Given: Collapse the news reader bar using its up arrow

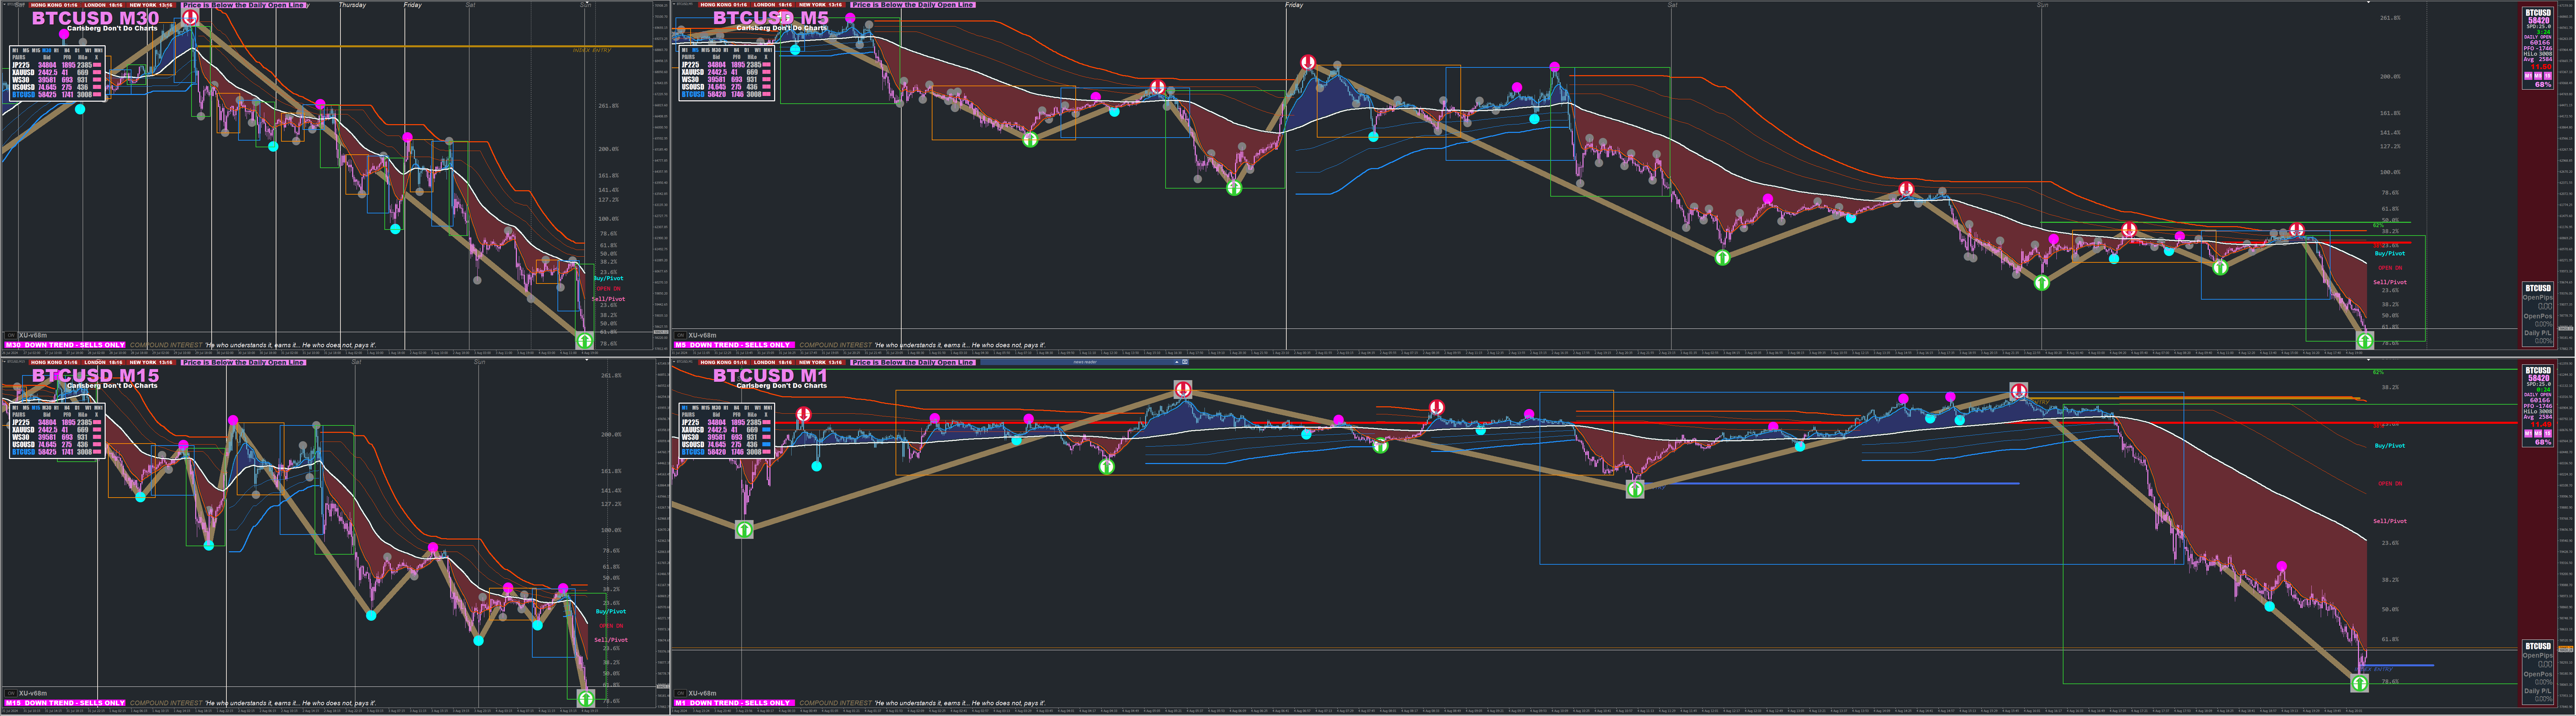Looking at the screenshot, I should point(1177,362).
